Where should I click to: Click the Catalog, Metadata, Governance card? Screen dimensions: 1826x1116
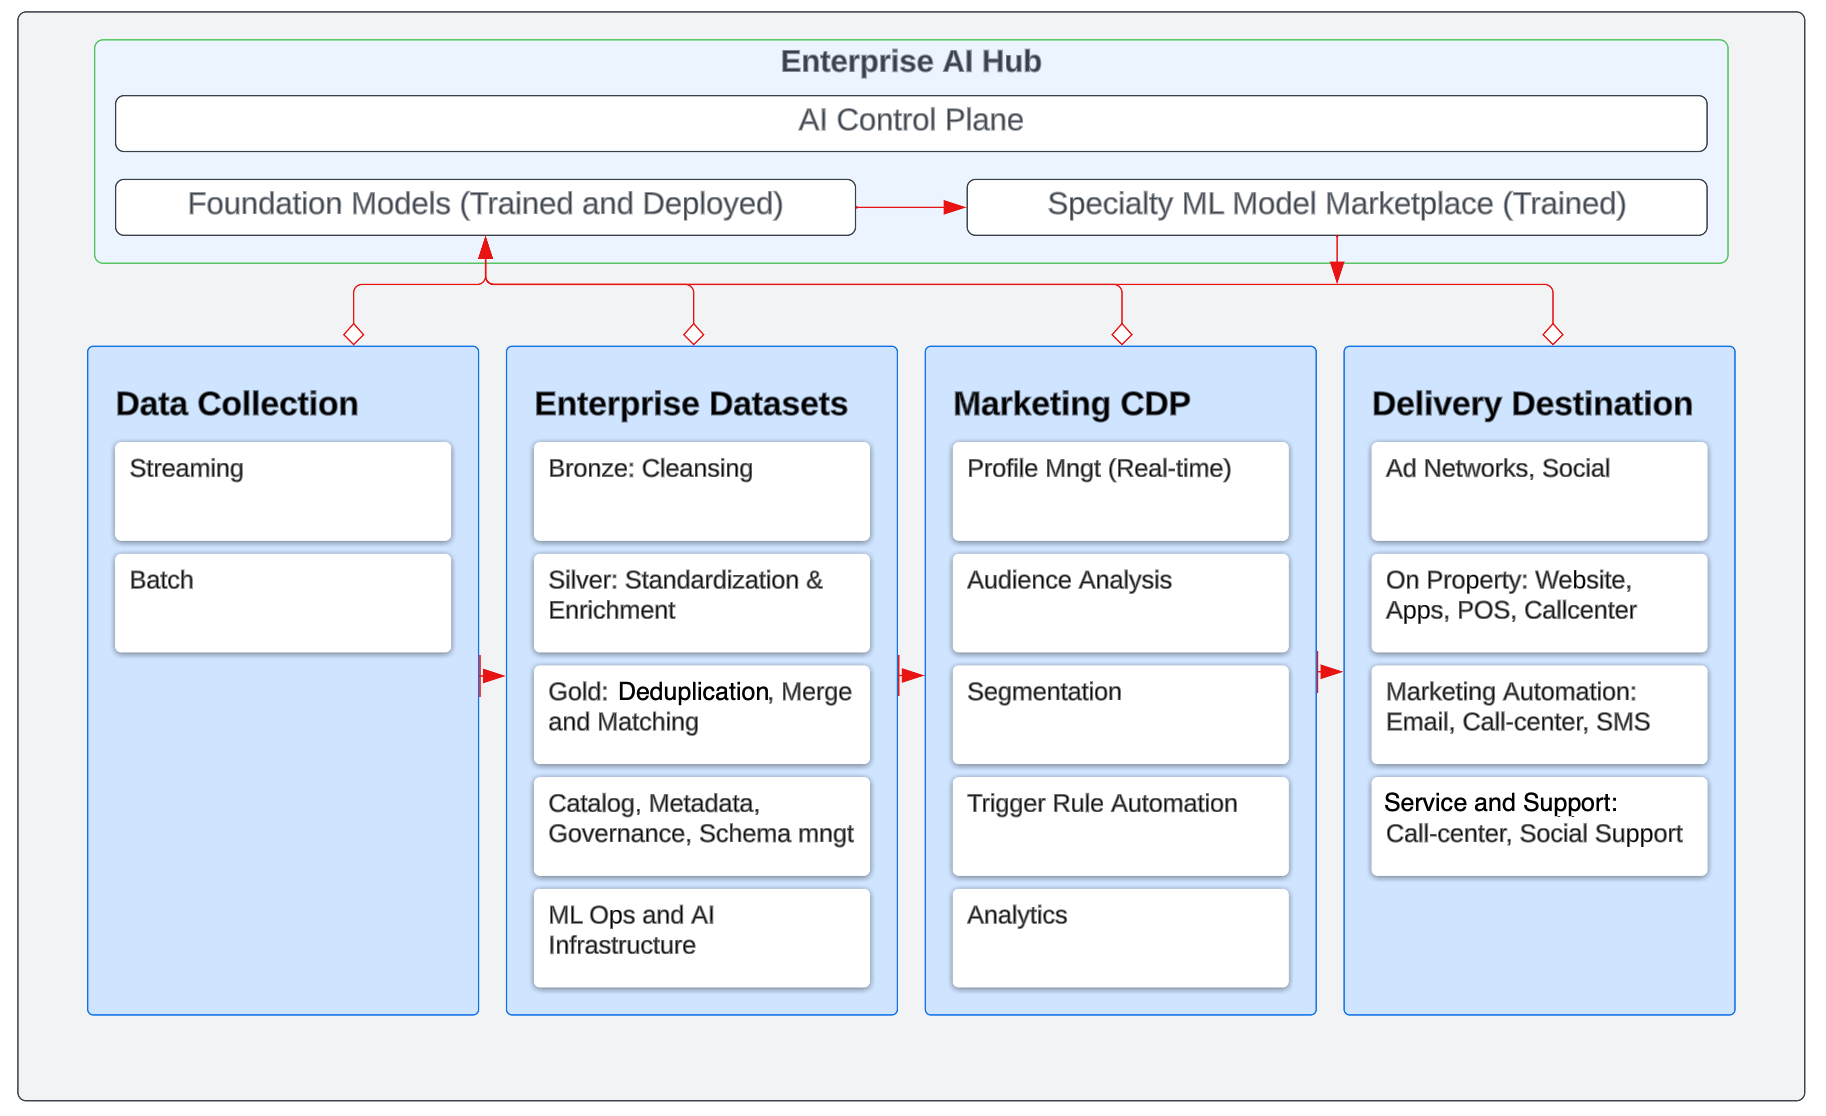702,826
